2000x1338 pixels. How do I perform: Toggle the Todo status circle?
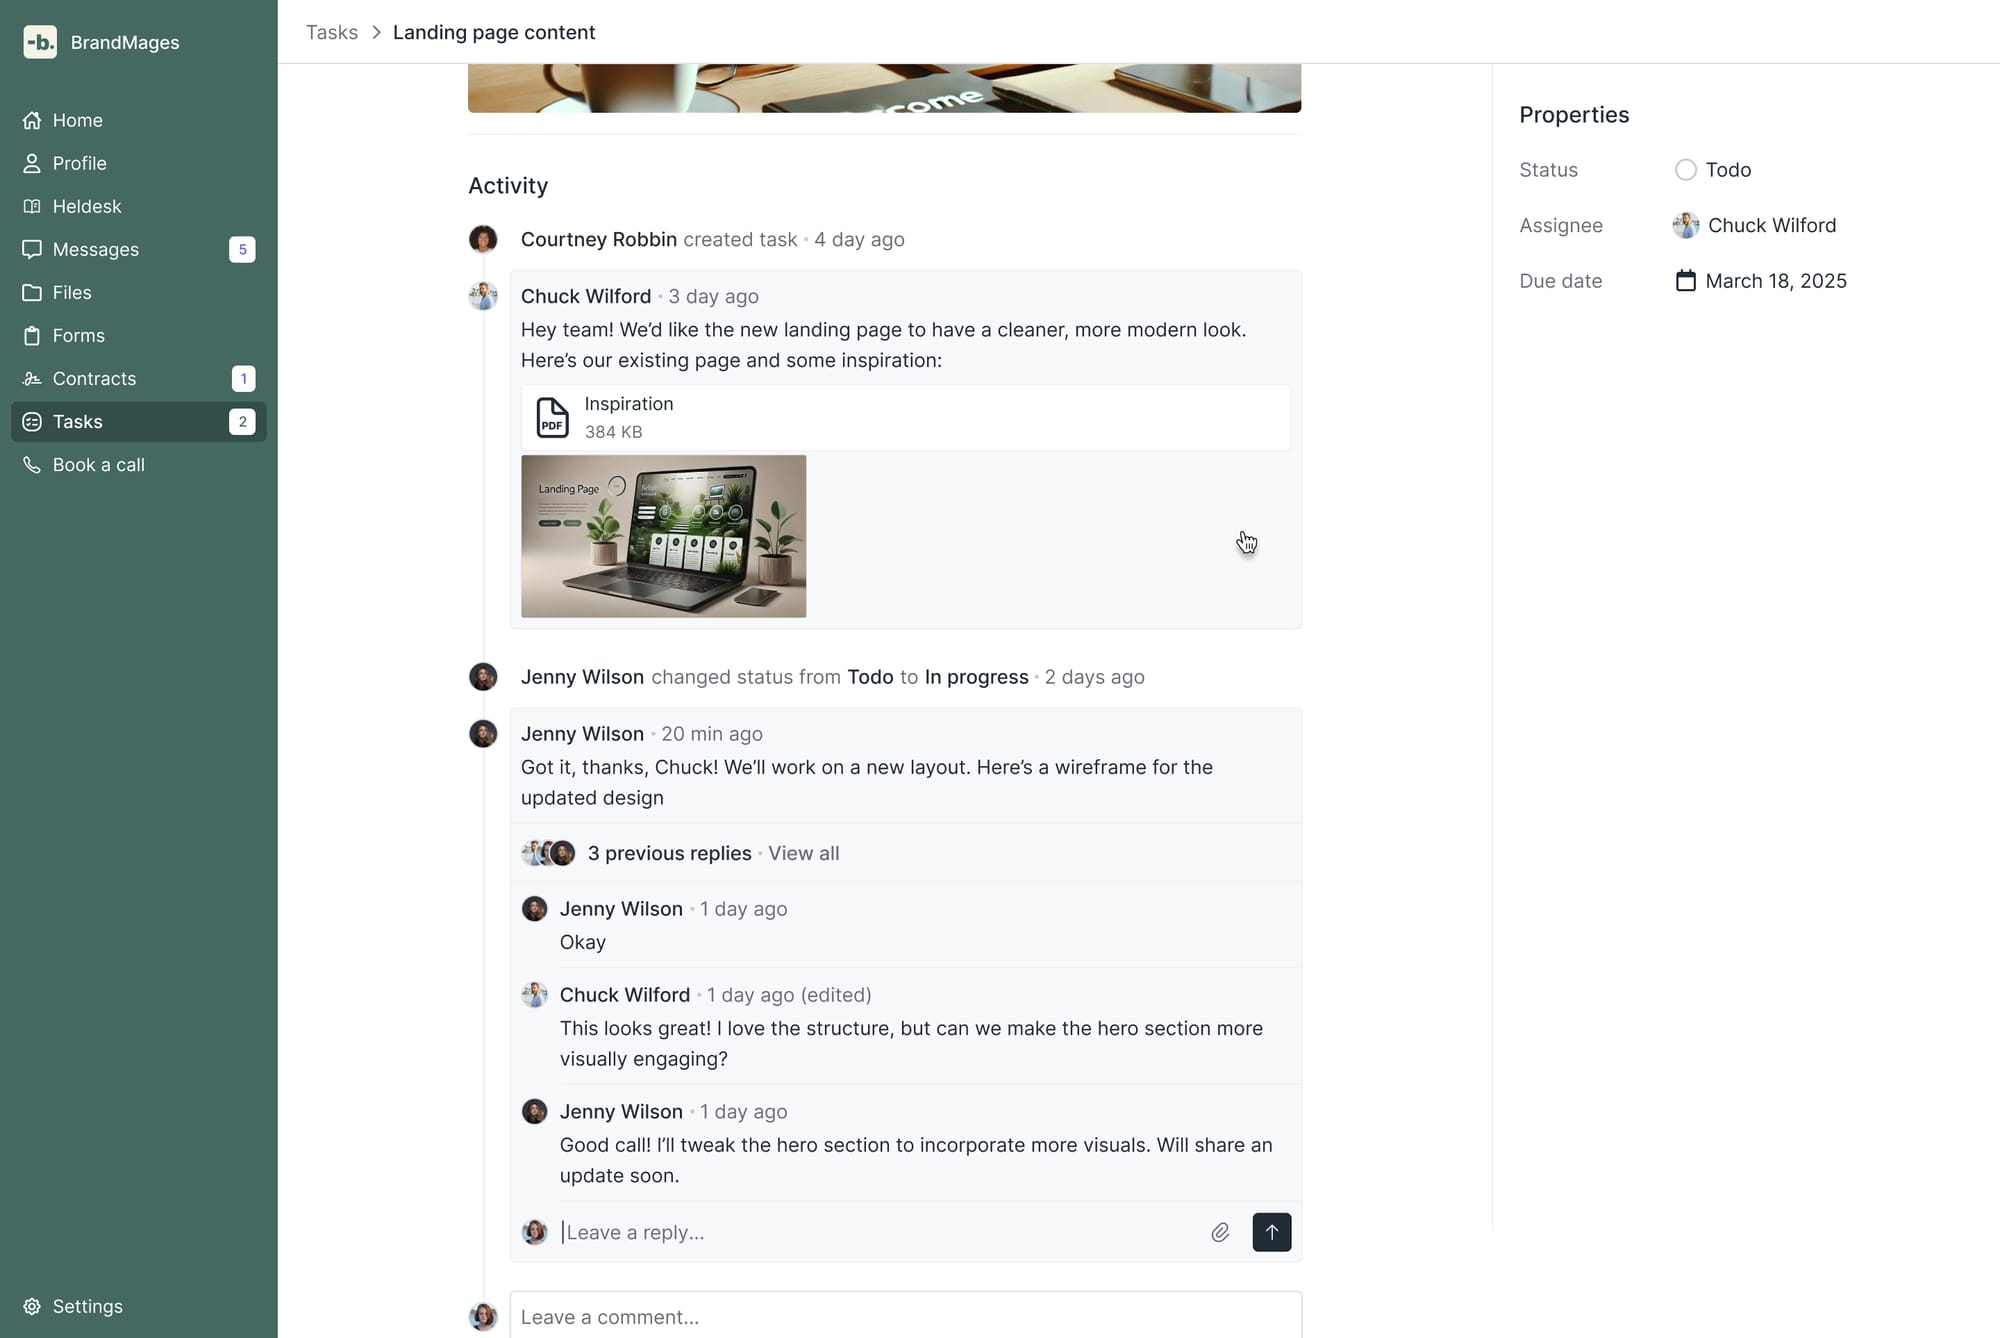1686,170
